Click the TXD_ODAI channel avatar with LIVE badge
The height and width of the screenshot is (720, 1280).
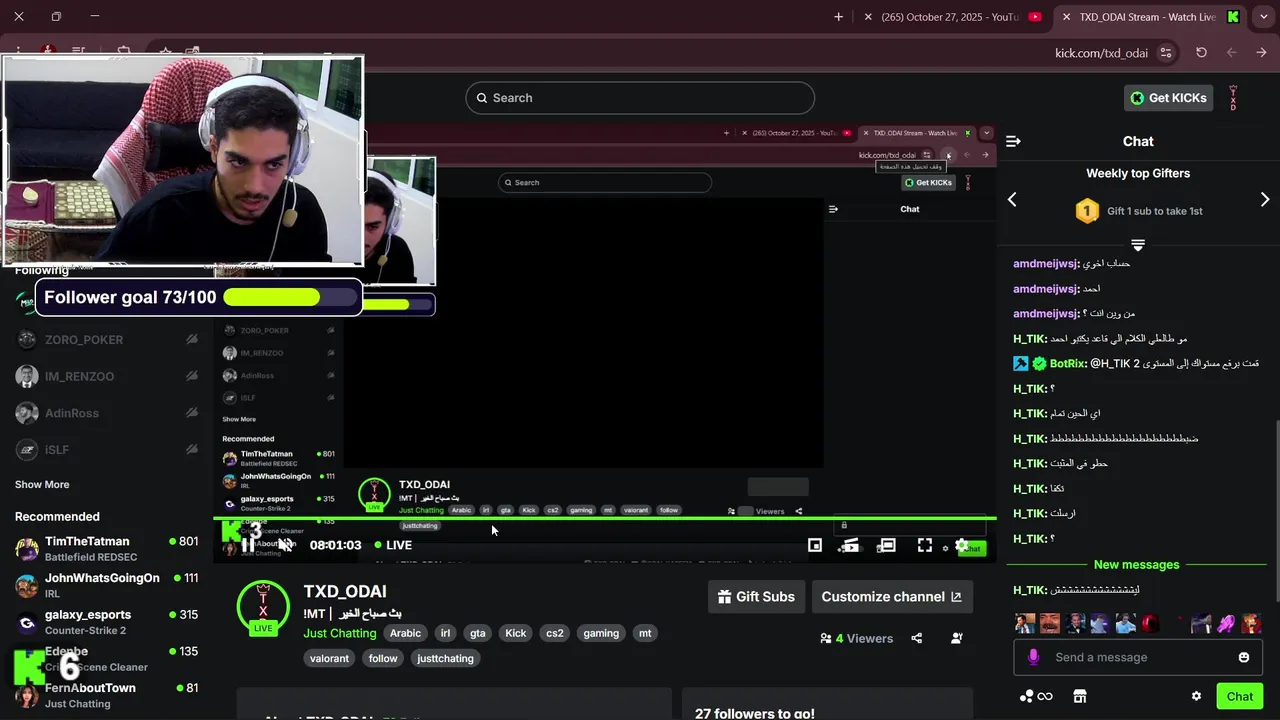pos(263,607)
